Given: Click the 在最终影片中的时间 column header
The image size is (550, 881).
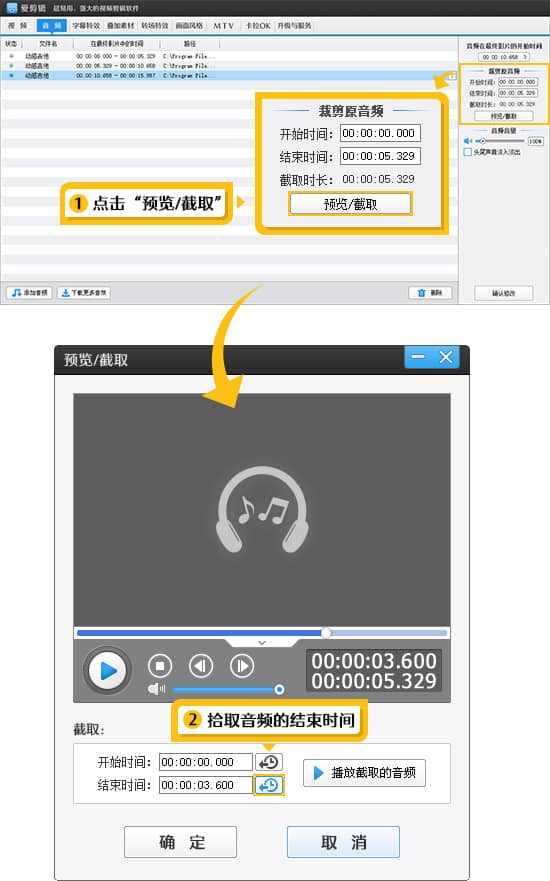Looking at the screenshot, I should coord(117,44).
